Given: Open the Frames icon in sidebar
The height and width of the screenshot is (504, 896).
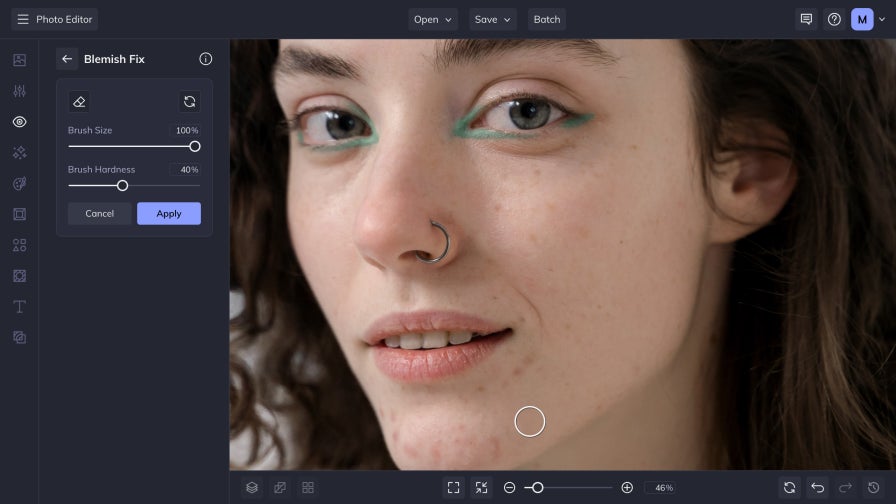Looking at the screenshot, I should click(x=19, y=214).
